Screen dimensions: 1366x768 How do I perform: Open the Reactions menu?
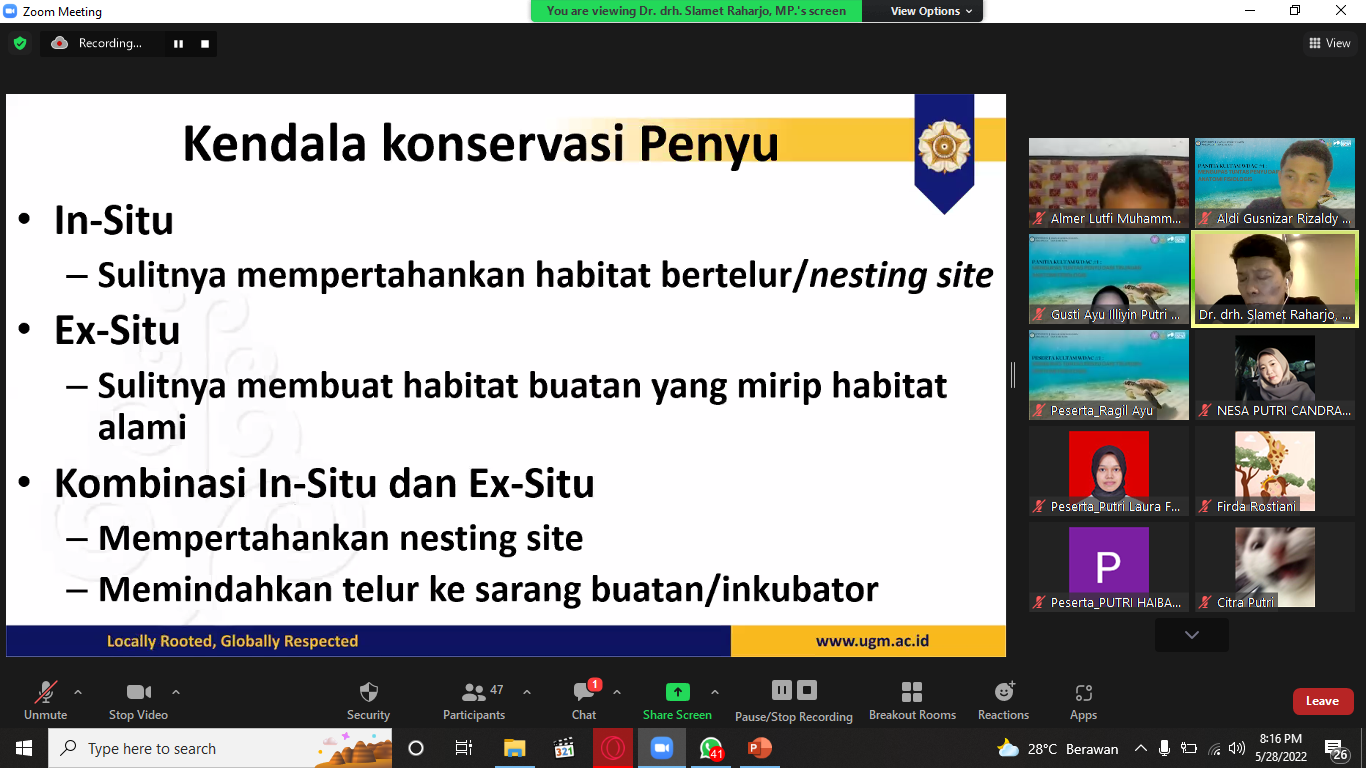click(x=1003, y=700)
